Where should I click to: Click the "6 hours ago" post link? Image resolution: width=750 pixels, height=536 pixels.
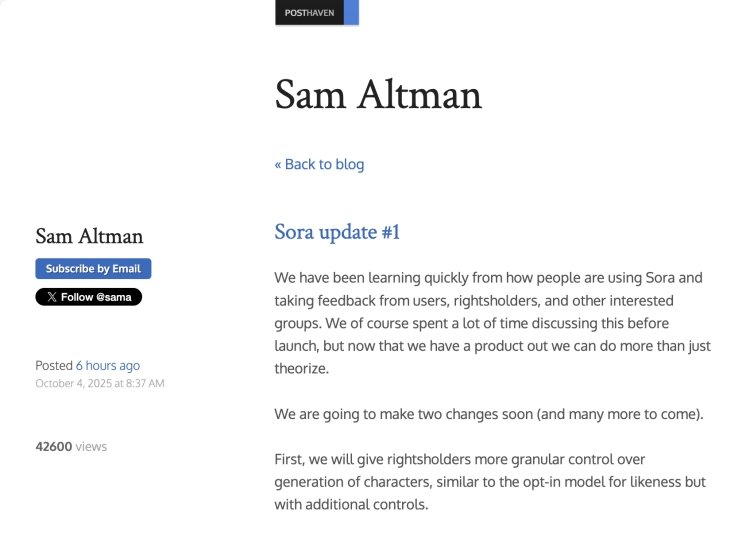(108, 366)
